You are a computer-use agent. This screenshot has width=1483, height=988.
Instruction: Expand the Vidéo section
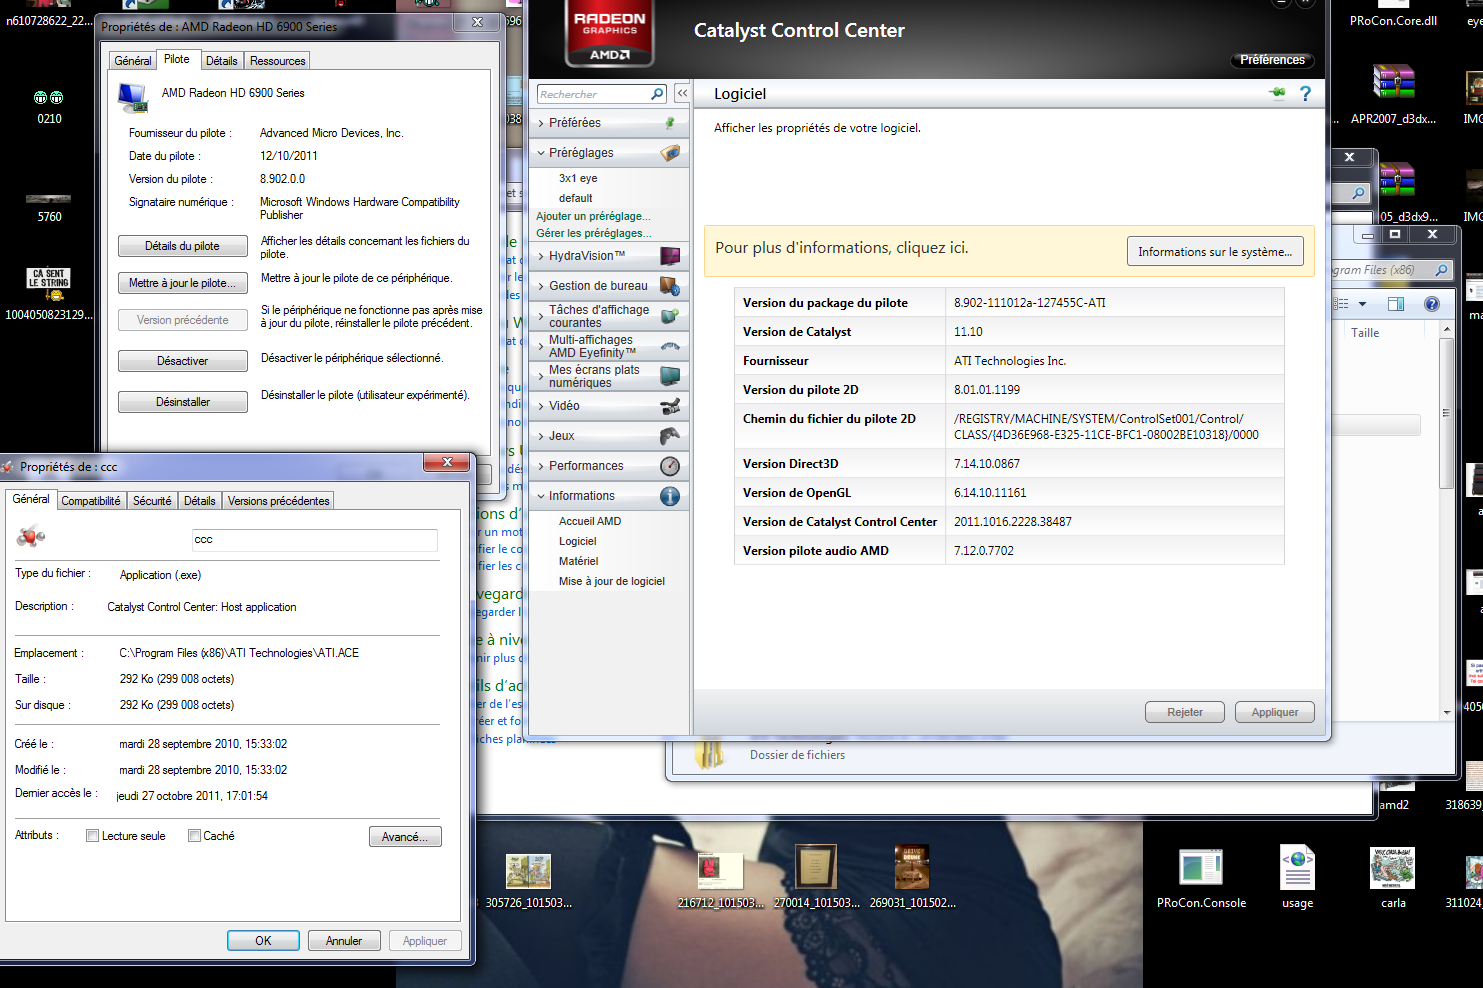point(564,406)
